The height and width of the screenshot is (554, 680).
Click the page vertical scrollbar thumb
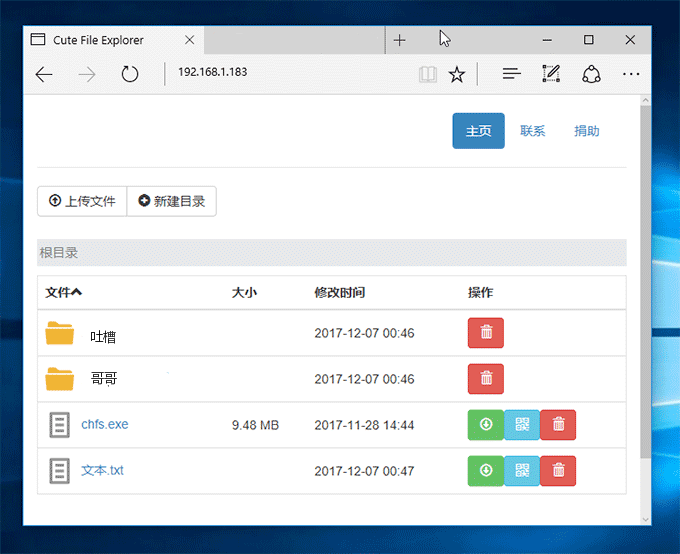(x=645, y=282)
